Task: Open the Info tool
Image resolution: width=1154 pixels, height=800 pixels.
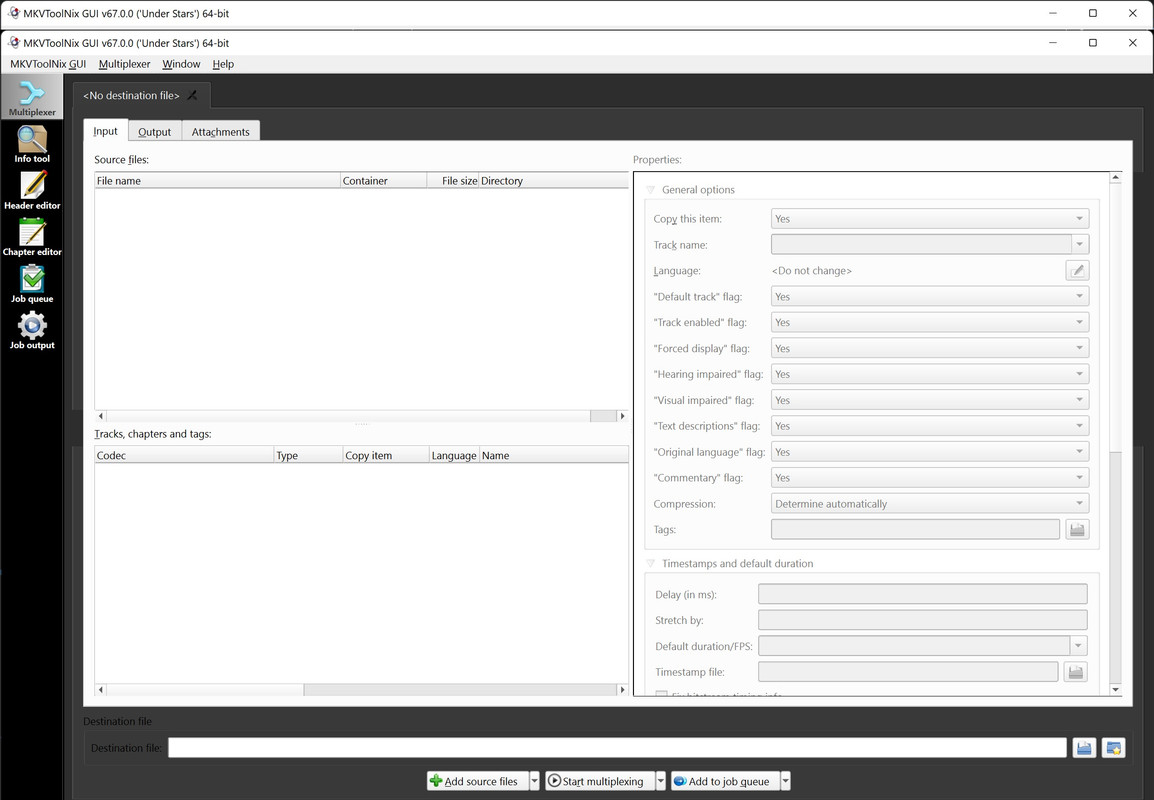Action: coord(32,144)
